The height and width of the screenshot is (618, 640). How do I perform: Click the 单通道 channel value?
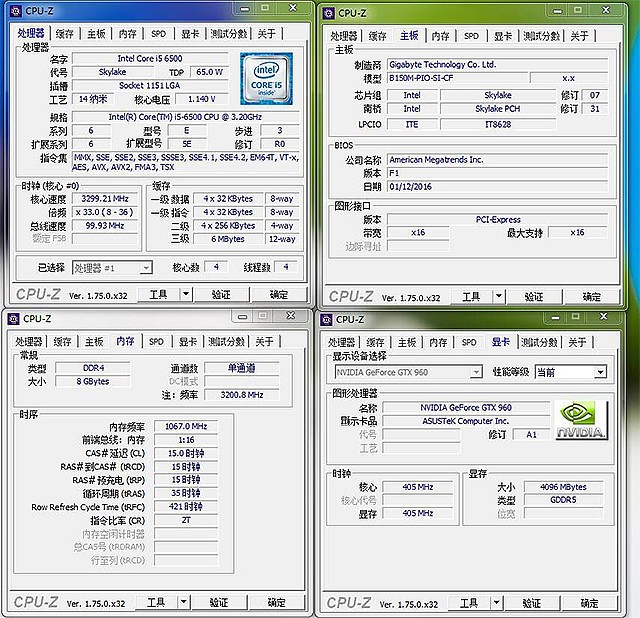pyautogui.click(x=242, y=368)
